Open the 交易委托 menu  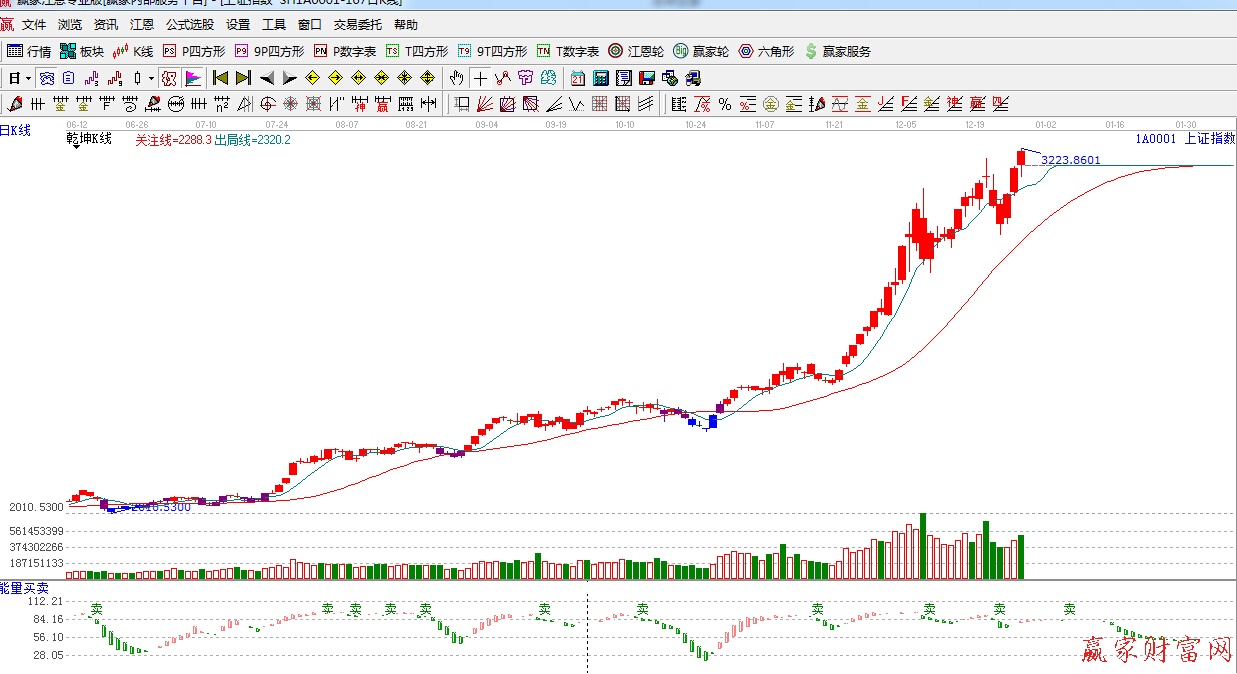tap(358, 25)
